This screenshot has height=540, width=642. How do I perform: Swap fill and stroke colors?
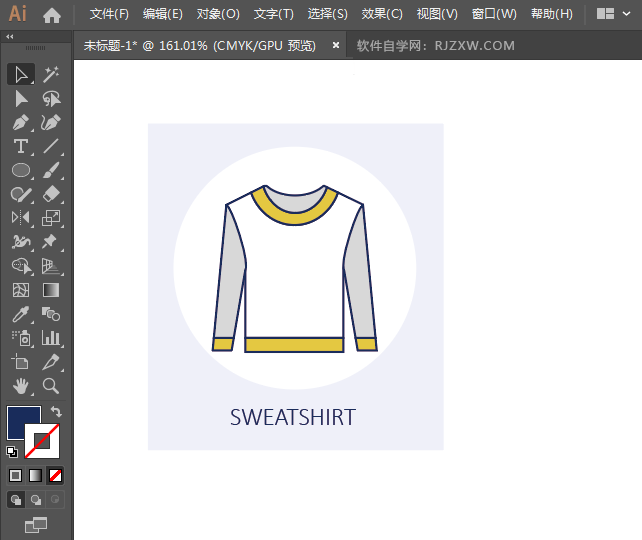[57, 411]
